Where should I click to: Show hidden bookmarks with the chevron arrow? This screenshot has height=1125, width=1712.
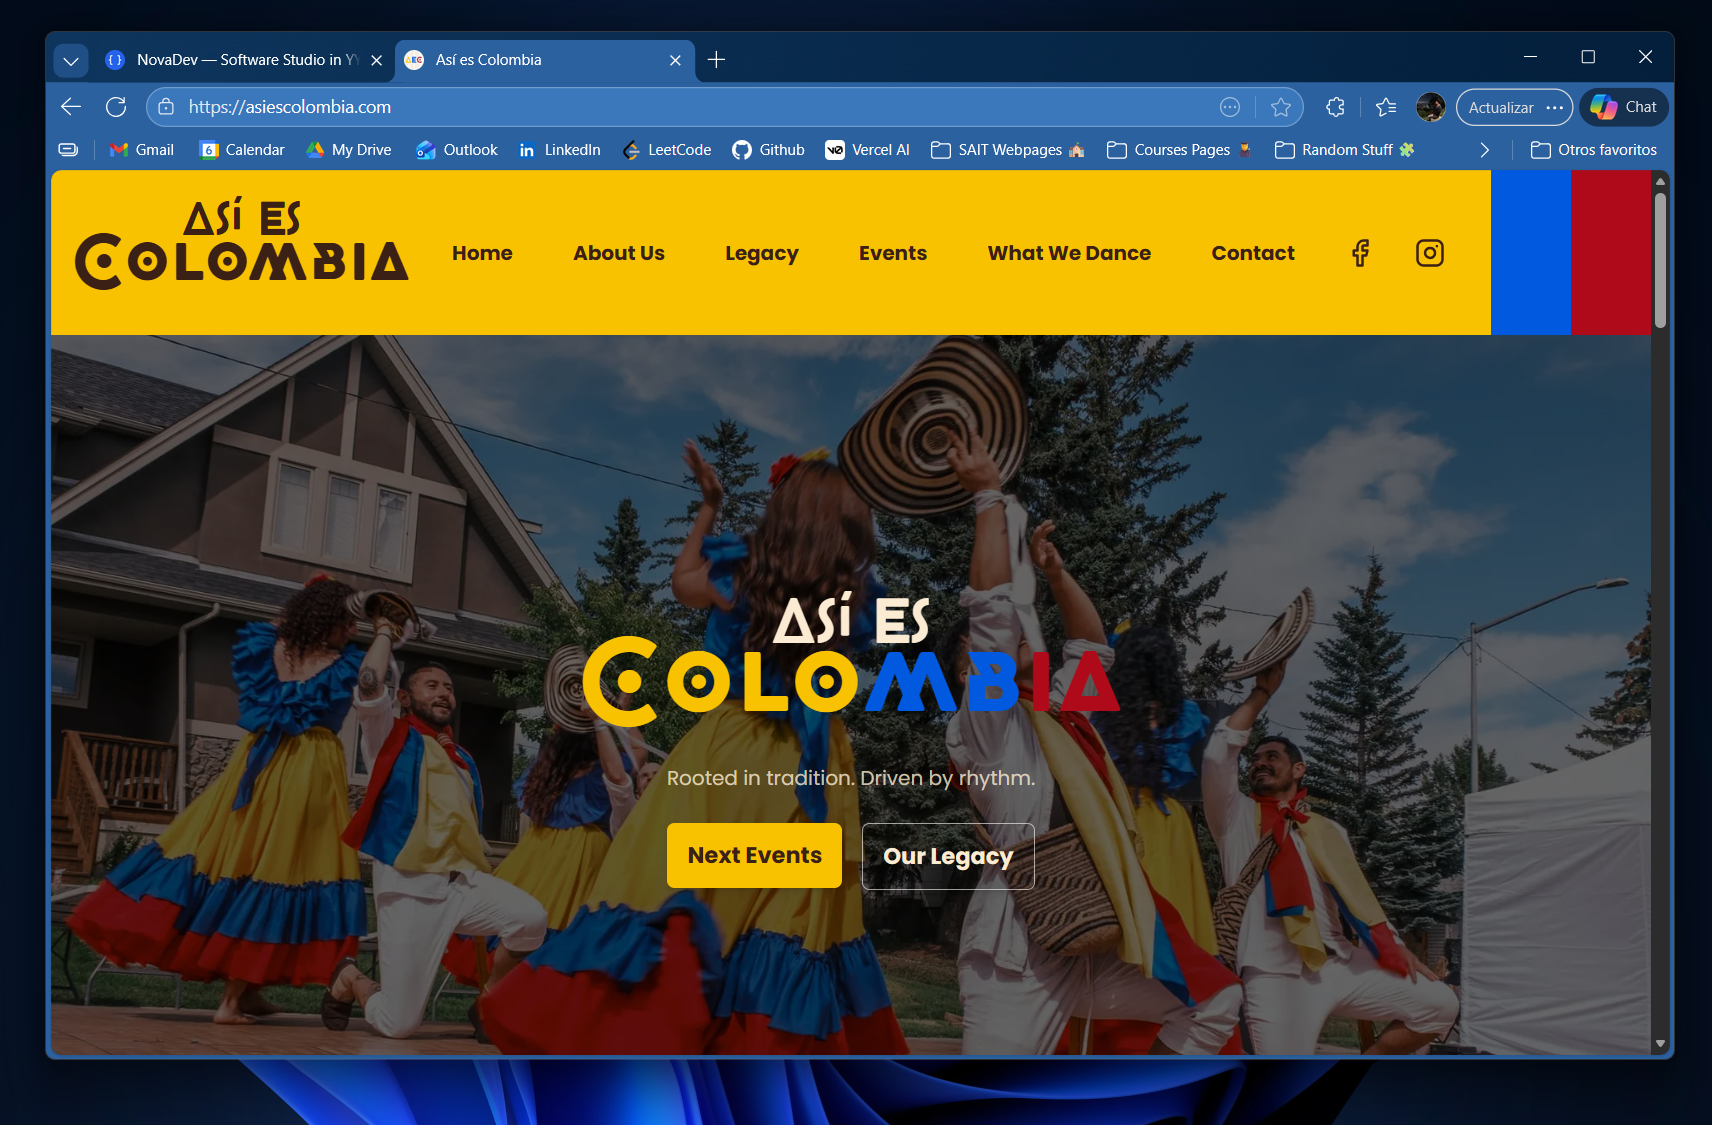tap(1484, 149)
